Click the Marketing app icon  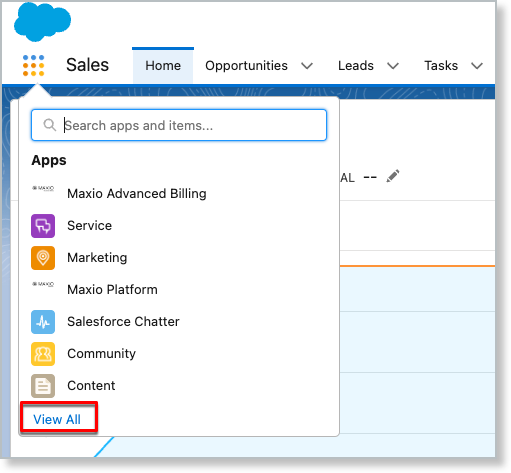pyautogui.click(x=43, y=258)
